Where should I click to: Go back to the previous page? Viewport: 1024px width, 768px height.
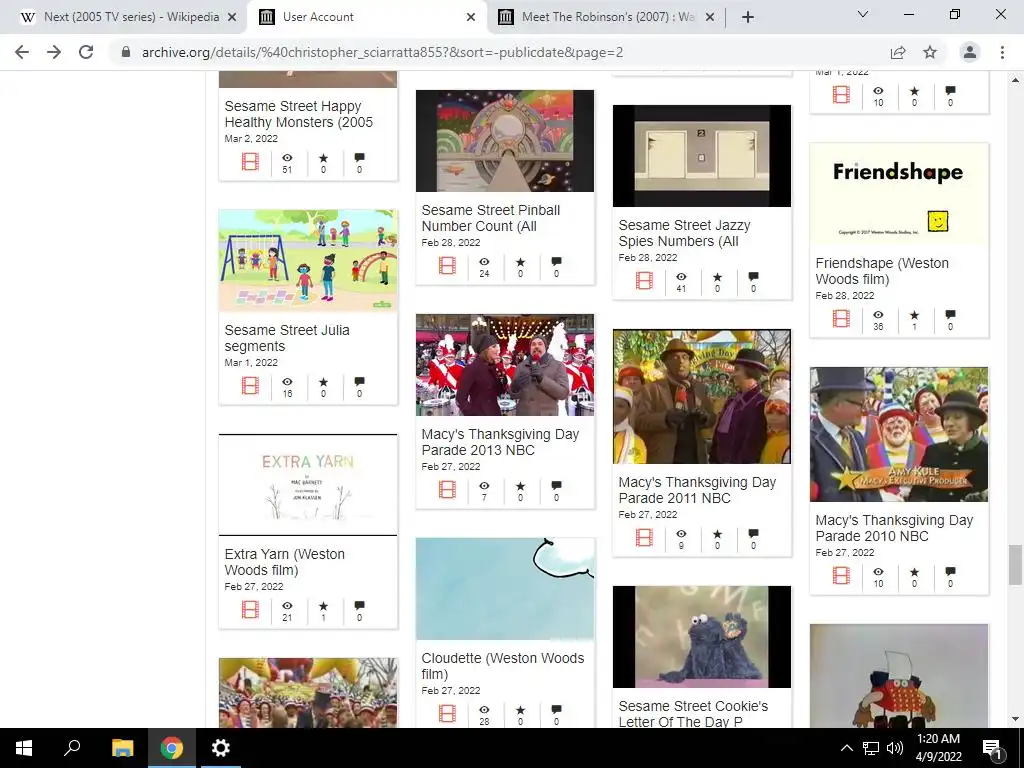pyautogui.click(x=22, y=52)
